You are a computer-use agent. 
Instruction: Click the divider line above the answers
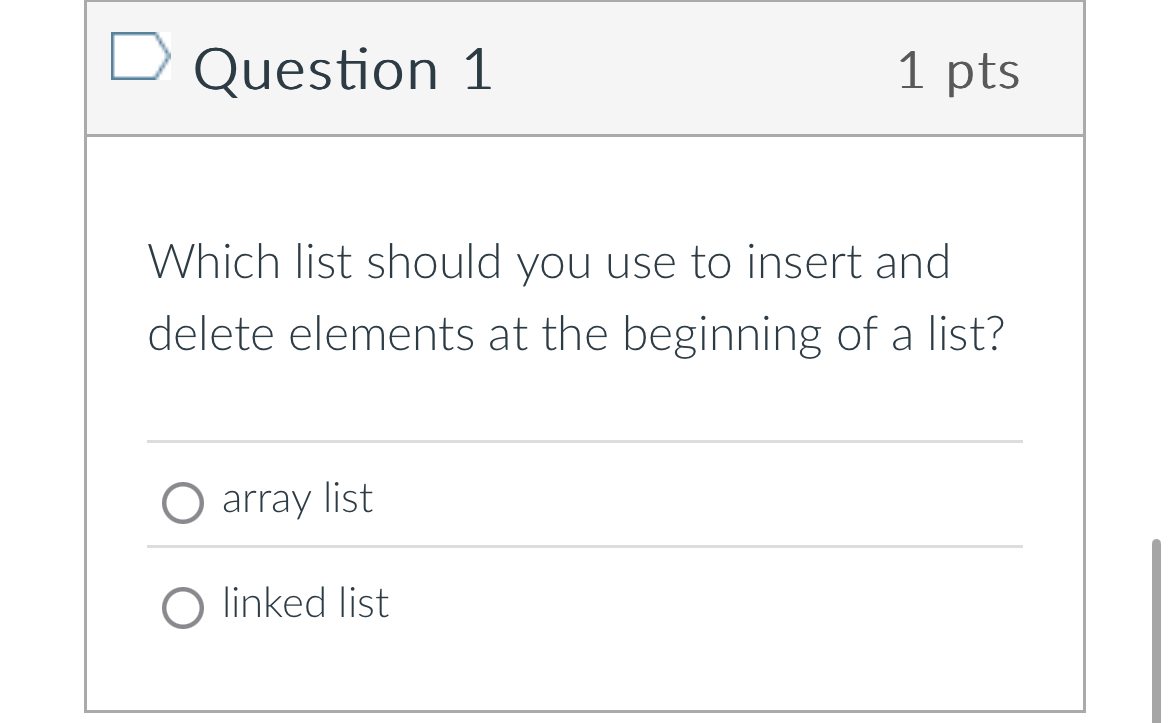pos(585,441)
